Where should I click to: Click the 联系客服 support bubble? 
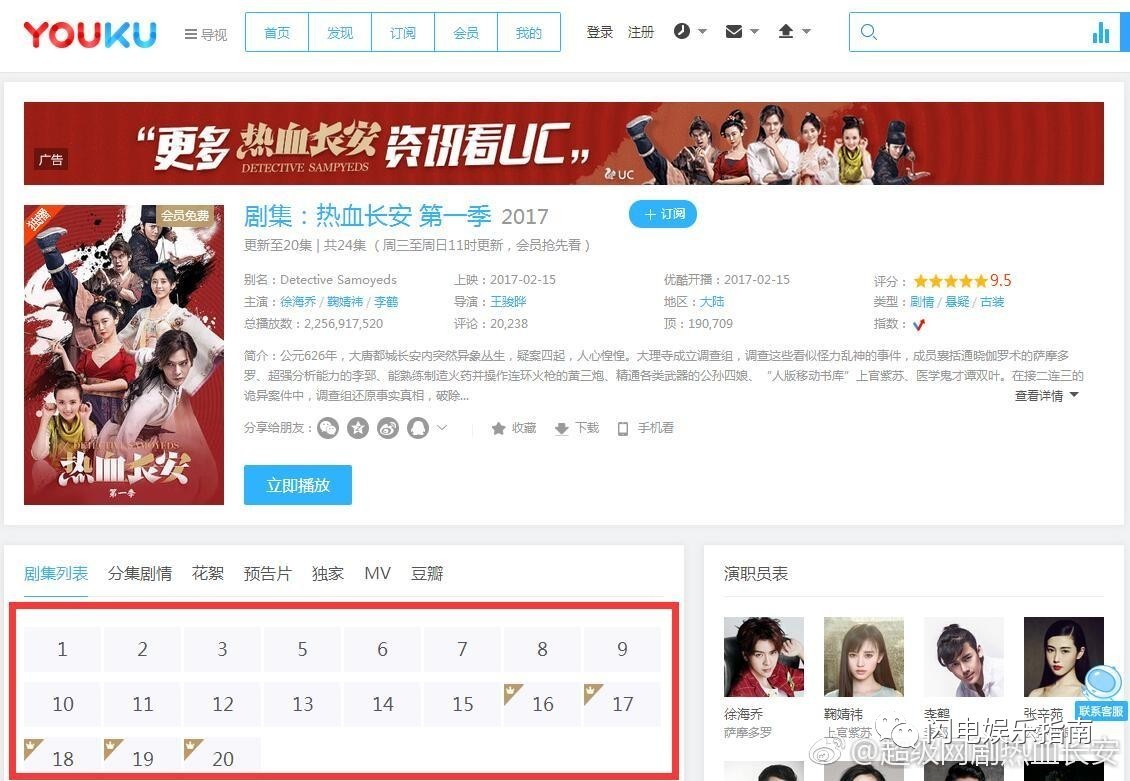pos(1101,691)
